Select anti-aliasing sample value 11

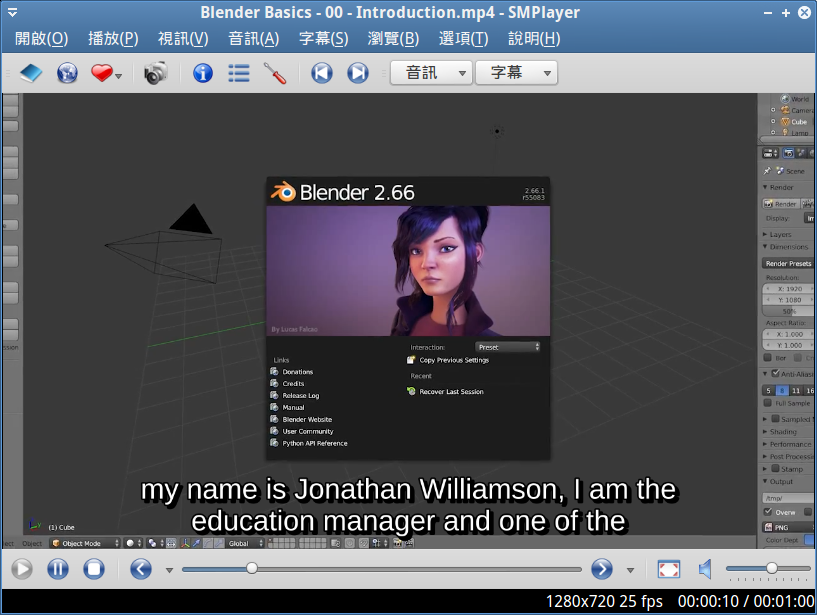(796, 390)
